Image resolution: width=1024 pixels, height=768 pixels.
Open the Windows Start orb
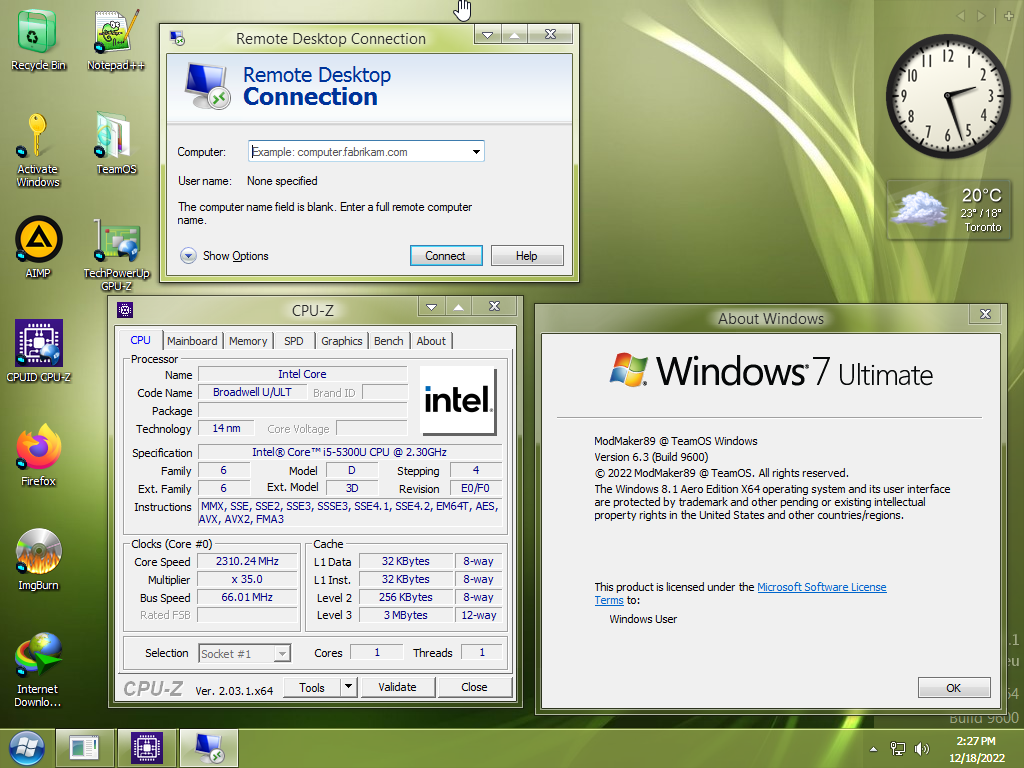[x=26, y=747]
